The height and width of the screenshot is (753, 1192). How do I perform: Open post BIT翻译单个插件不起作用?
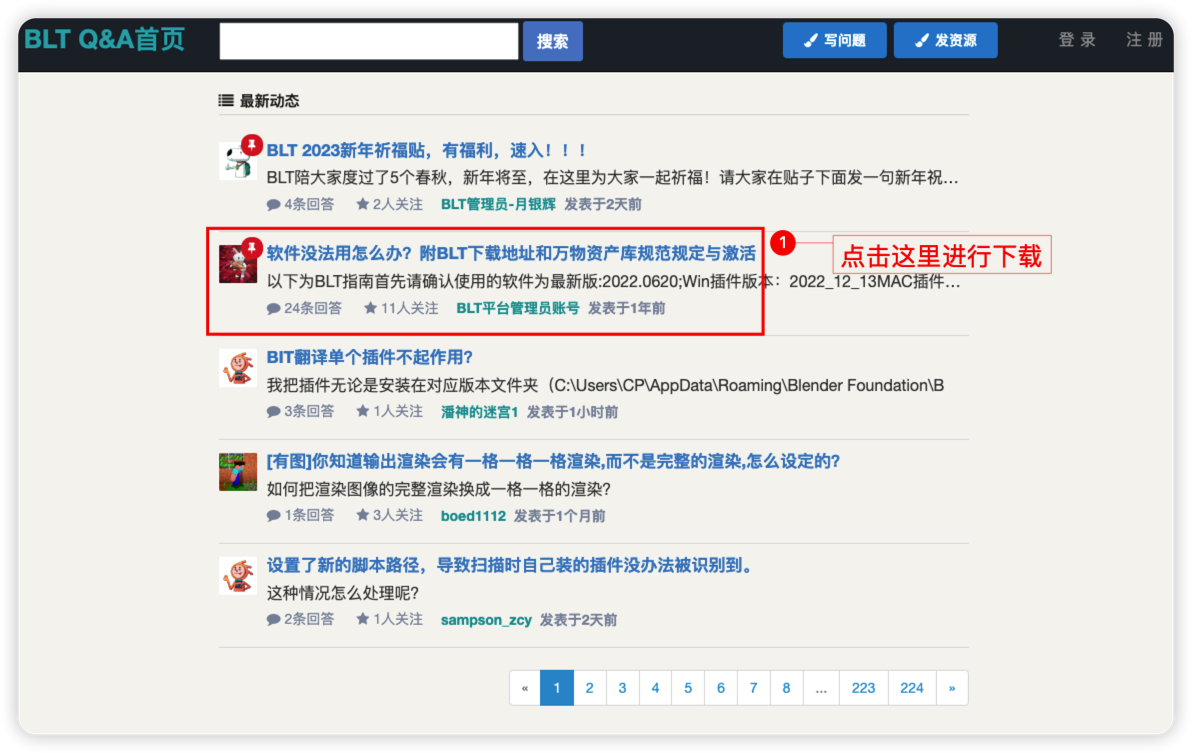369,357
